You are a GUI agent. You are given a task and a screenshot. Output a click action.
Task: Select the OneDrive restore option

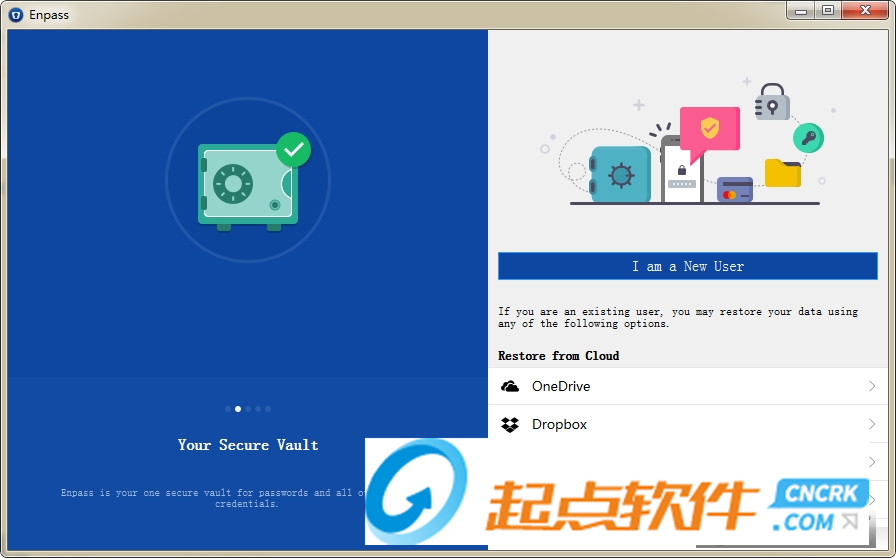tap(687, 386)
